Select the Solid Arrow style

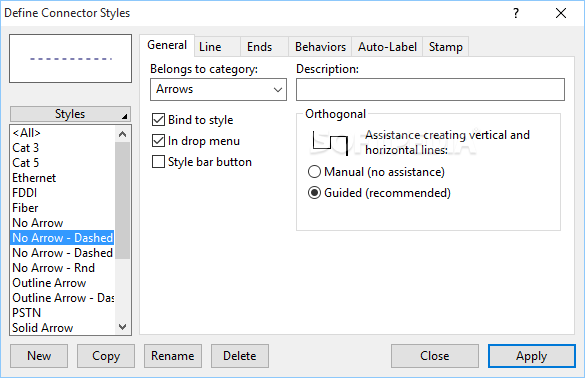tap(62, 328)
